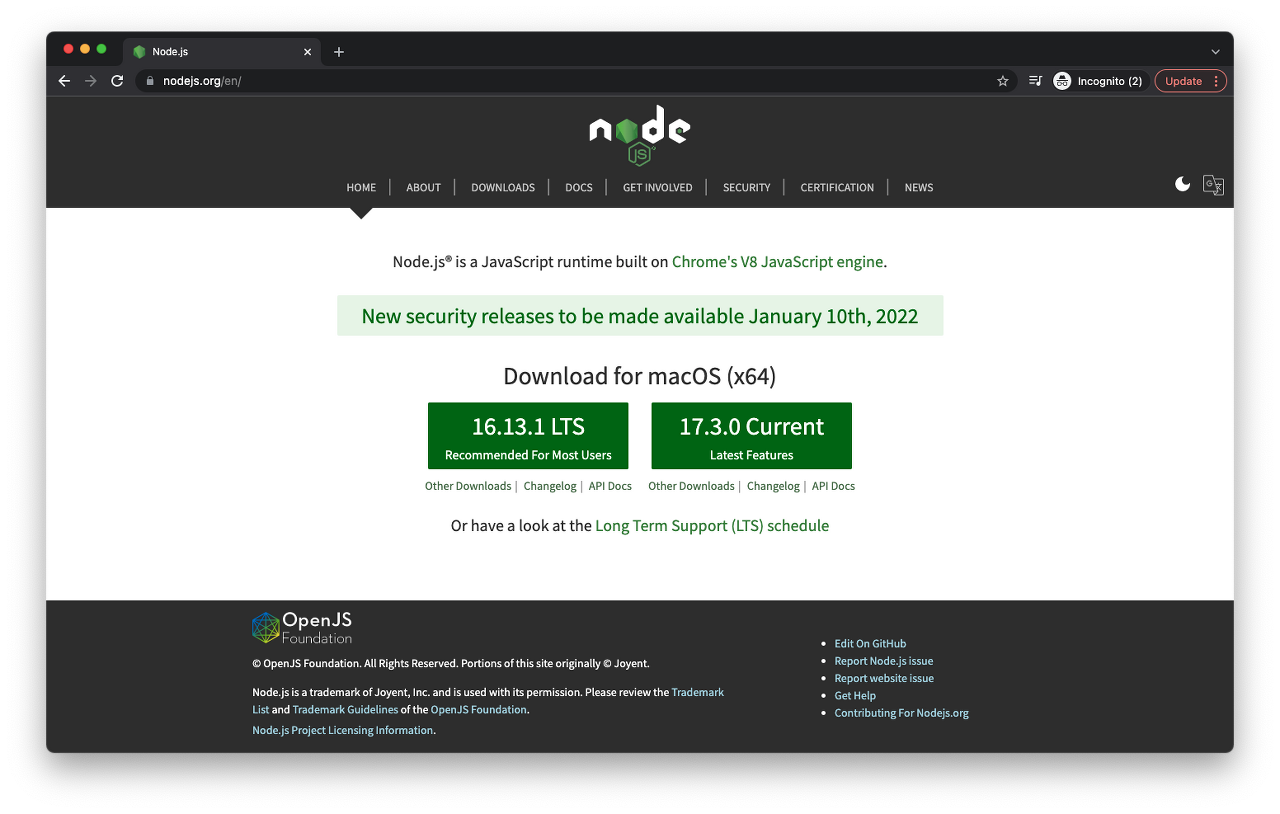Toggle dark mode with the moon icon
This screenshot has height=814, width=1280.
click(1183, 184)
